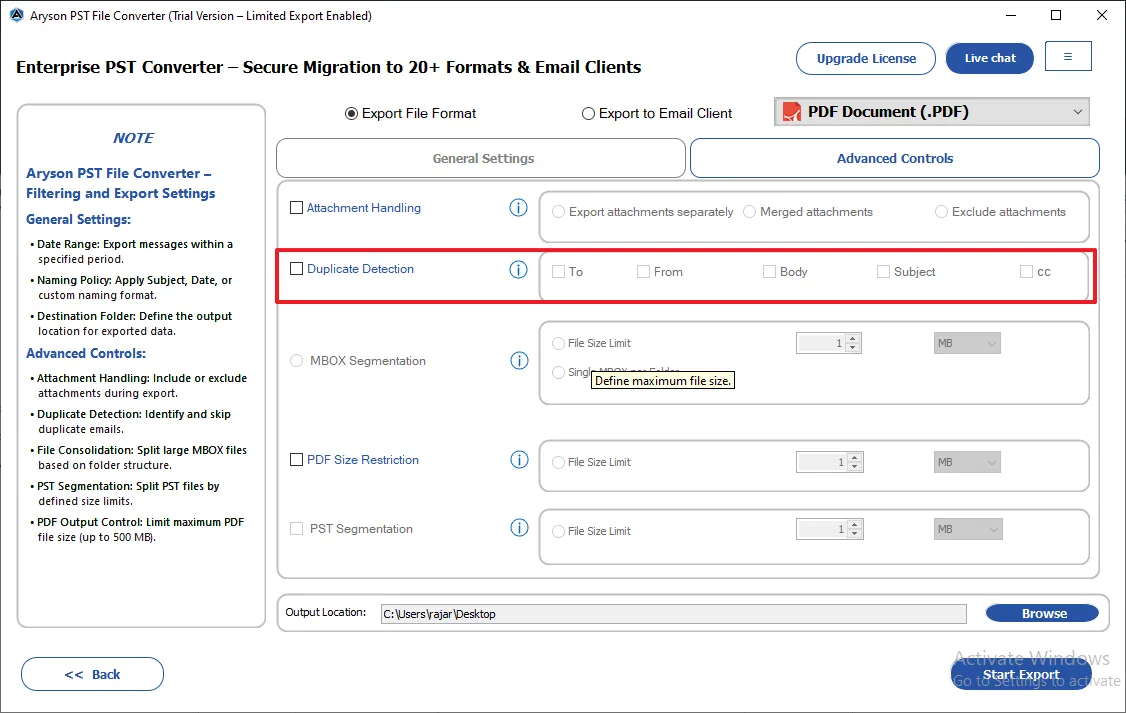The height and width of the screenshot is (713, 1126).
Task: Open Live chat
Action: [x=990, y=58]
